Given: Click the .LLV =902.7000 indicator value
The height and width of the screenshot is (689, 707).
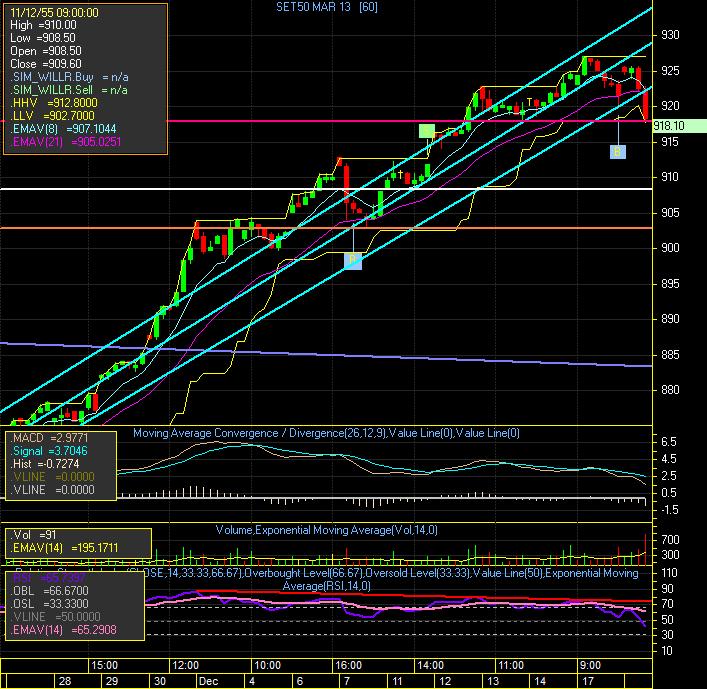Looking at the screenshot, I should tap(53, 116).
